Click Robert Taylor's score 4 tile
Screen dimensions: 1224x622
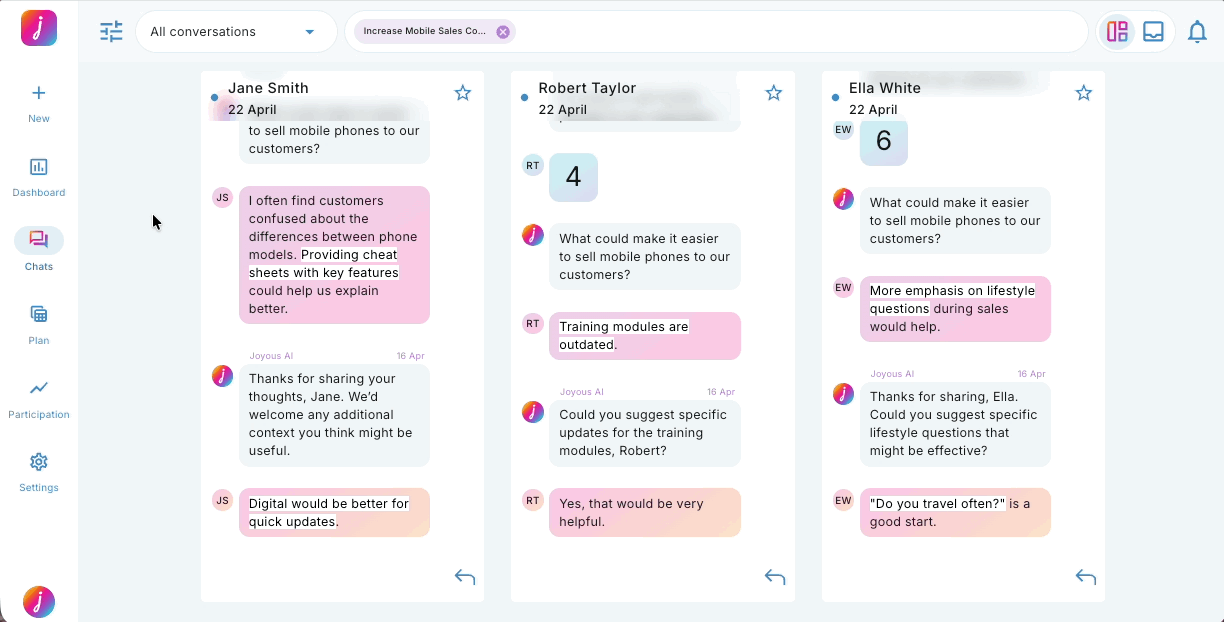[573, 177]
